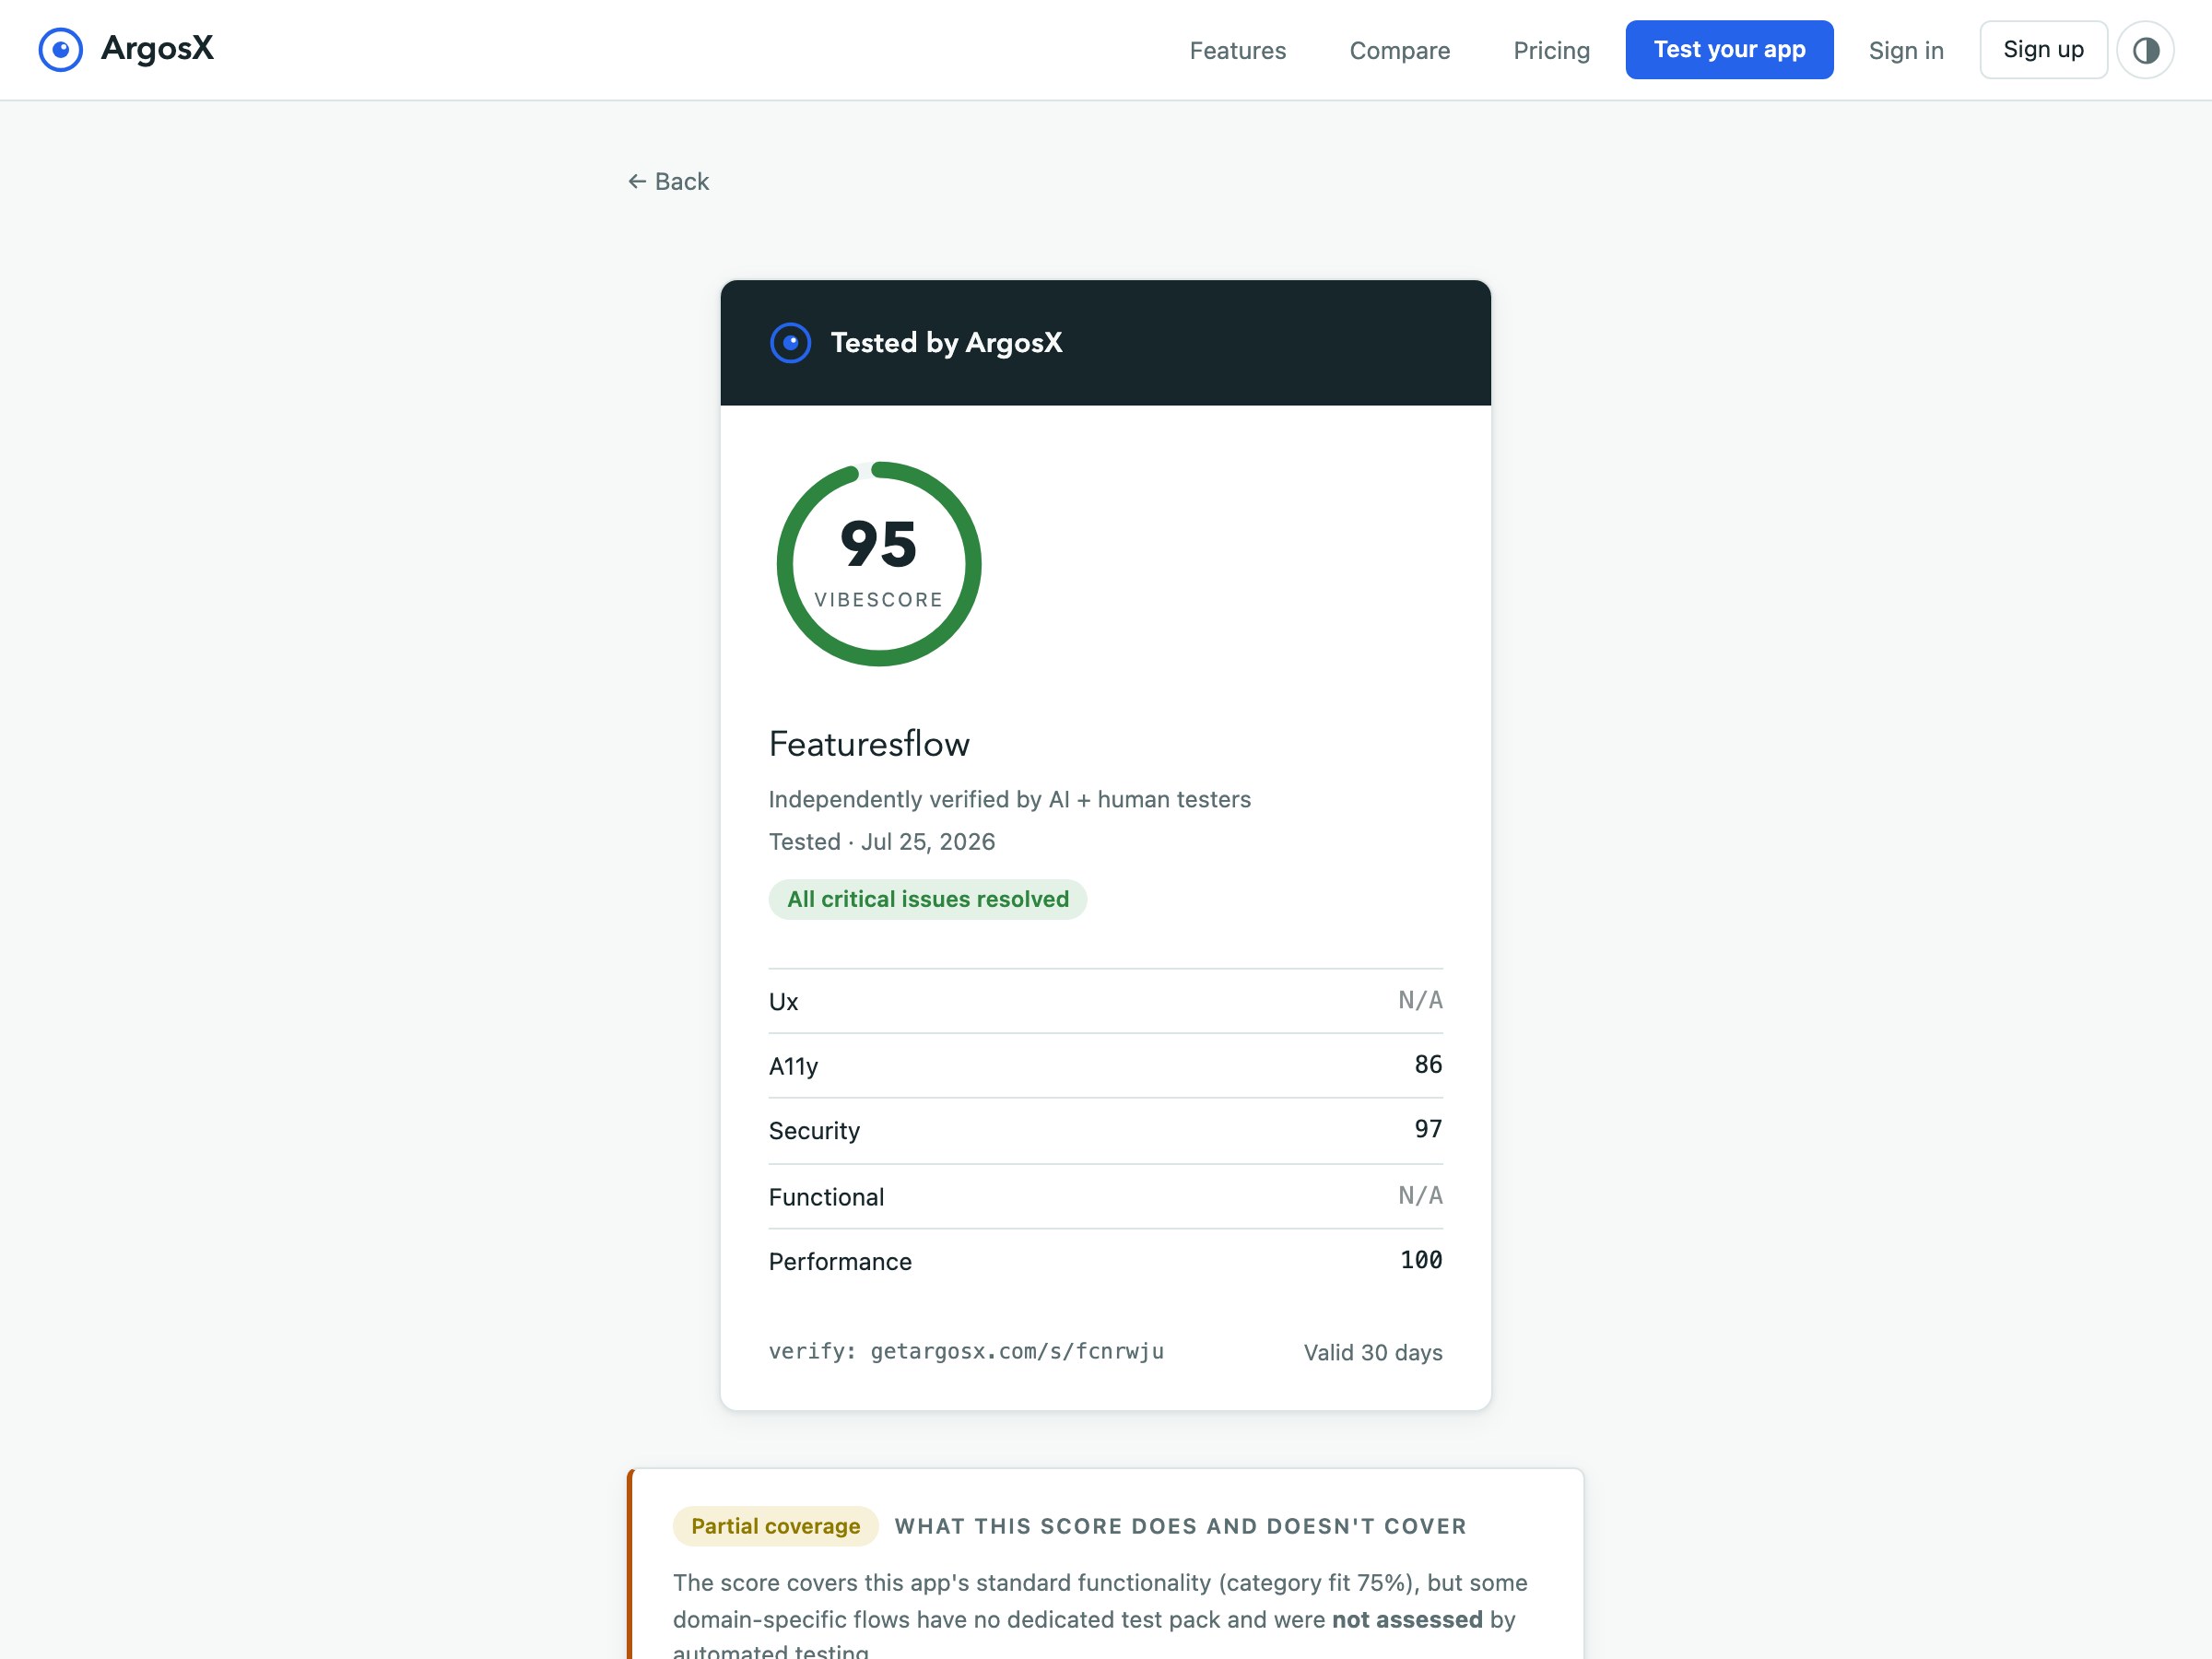
Task: Click the A11y score value 86
Action: pos(1428,1064)
